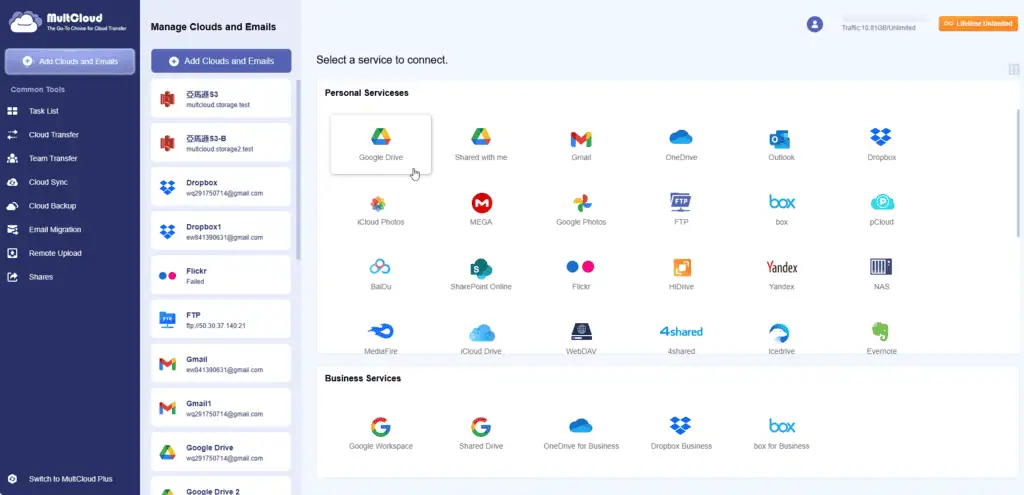Screen dimensions: 1024x495
Task: Select SharePoint Online service
Action: pyautogui.click(x=481, y=268)
